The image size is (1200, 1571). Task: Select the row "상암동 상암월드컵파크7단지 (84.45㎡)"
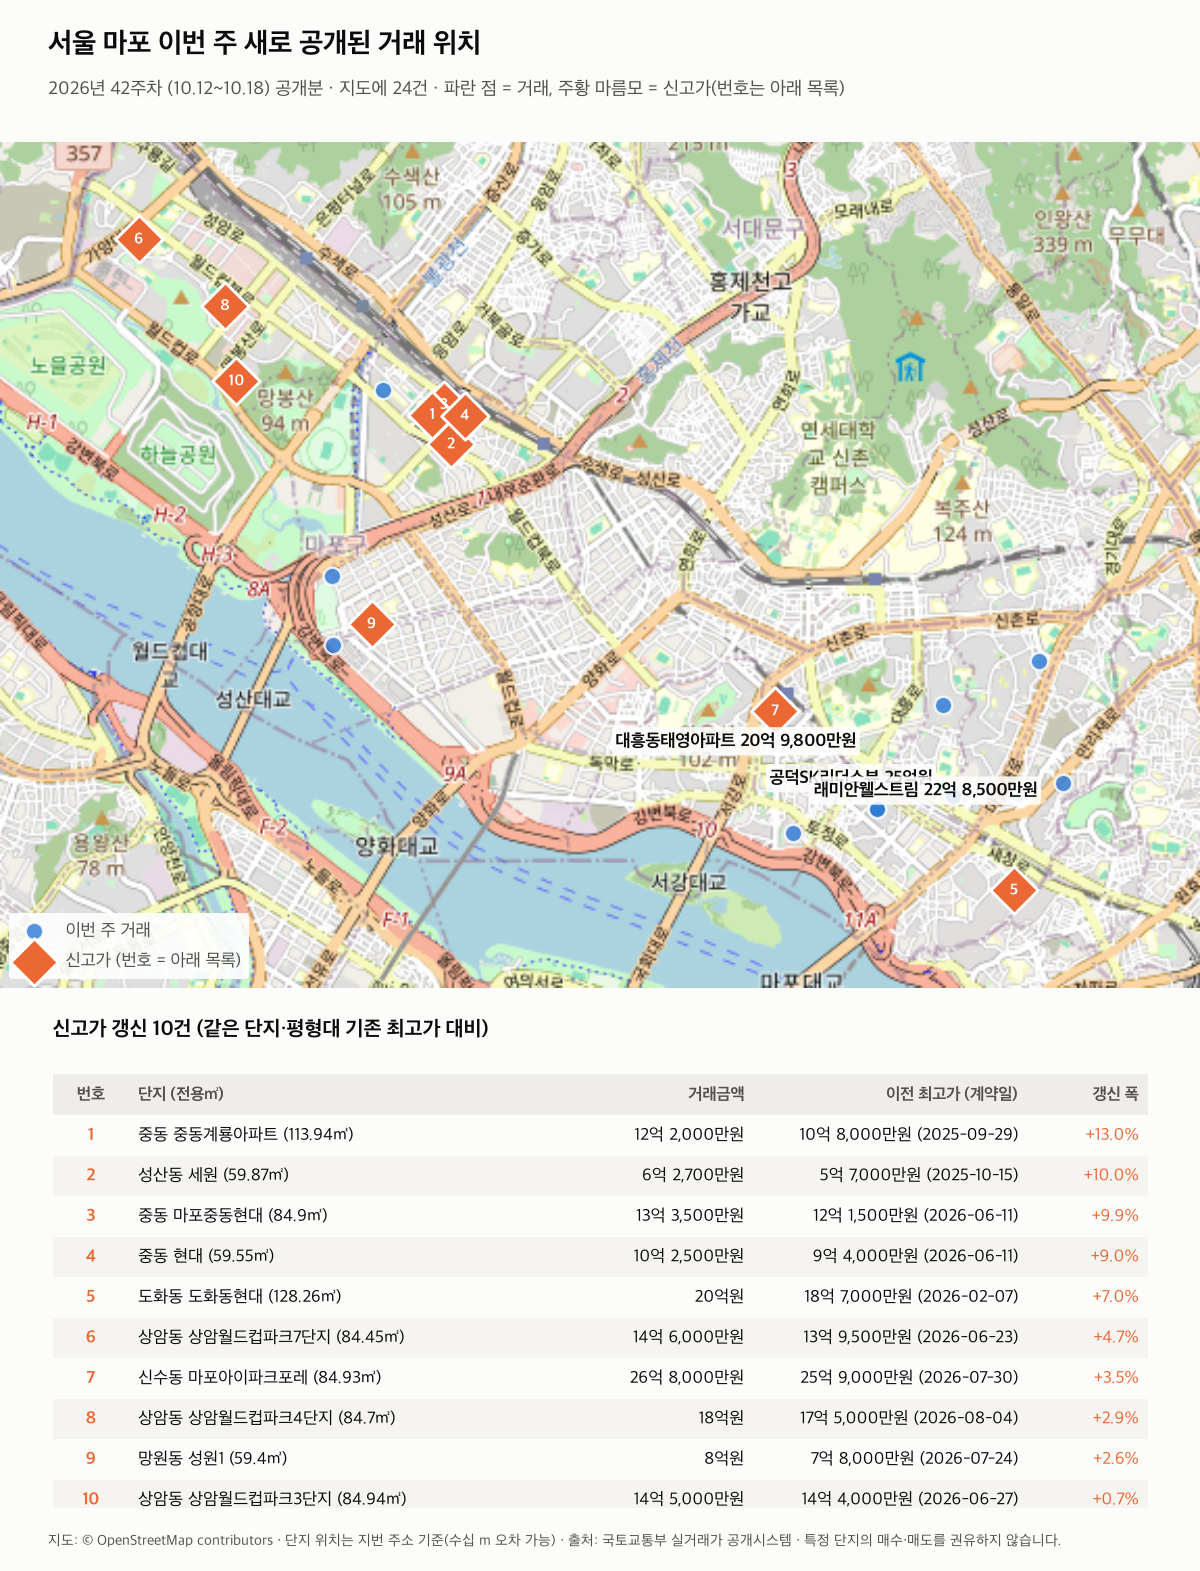(x=600, y=1337)
